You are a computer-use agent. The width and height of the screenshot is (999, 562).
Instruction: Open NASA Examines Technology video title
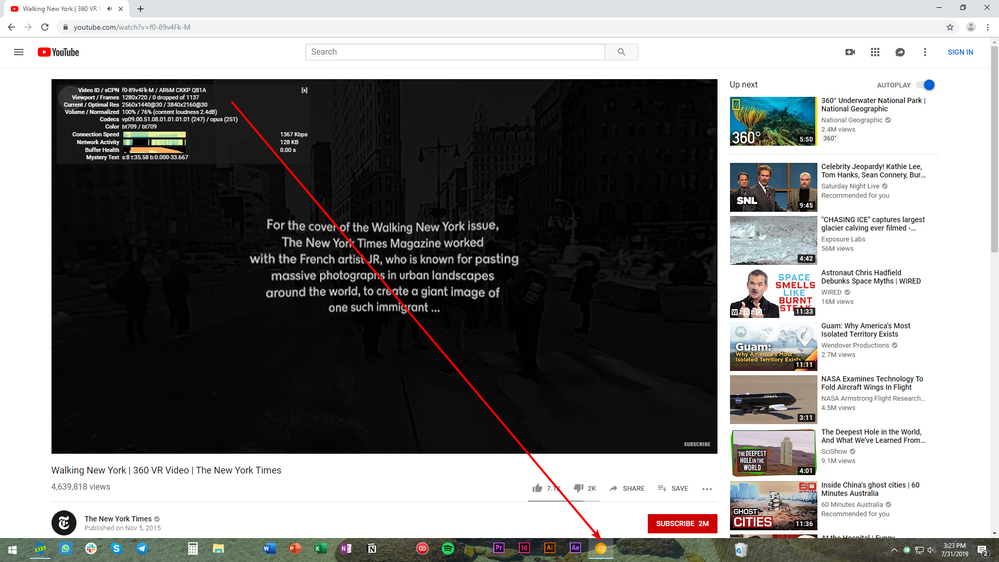tap(872, 383)
